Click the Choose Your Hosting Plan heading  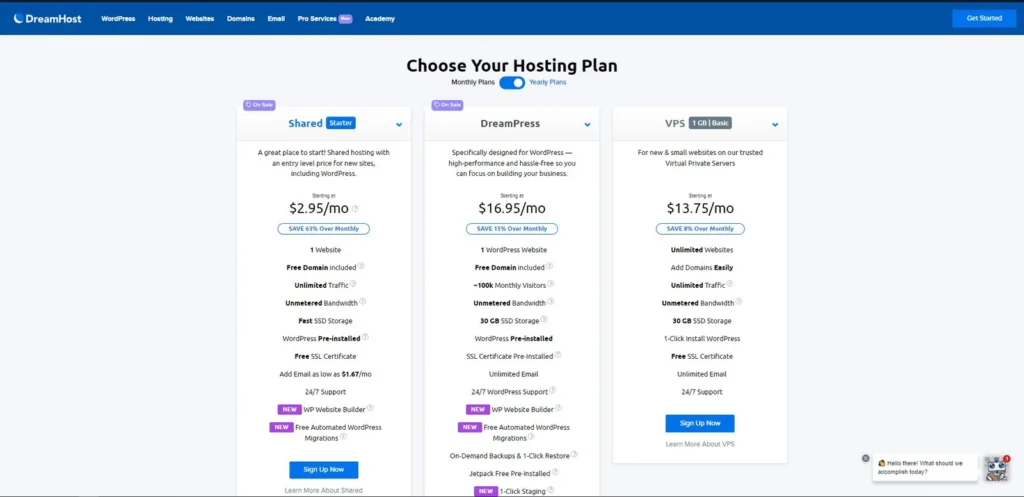[512, 65]
